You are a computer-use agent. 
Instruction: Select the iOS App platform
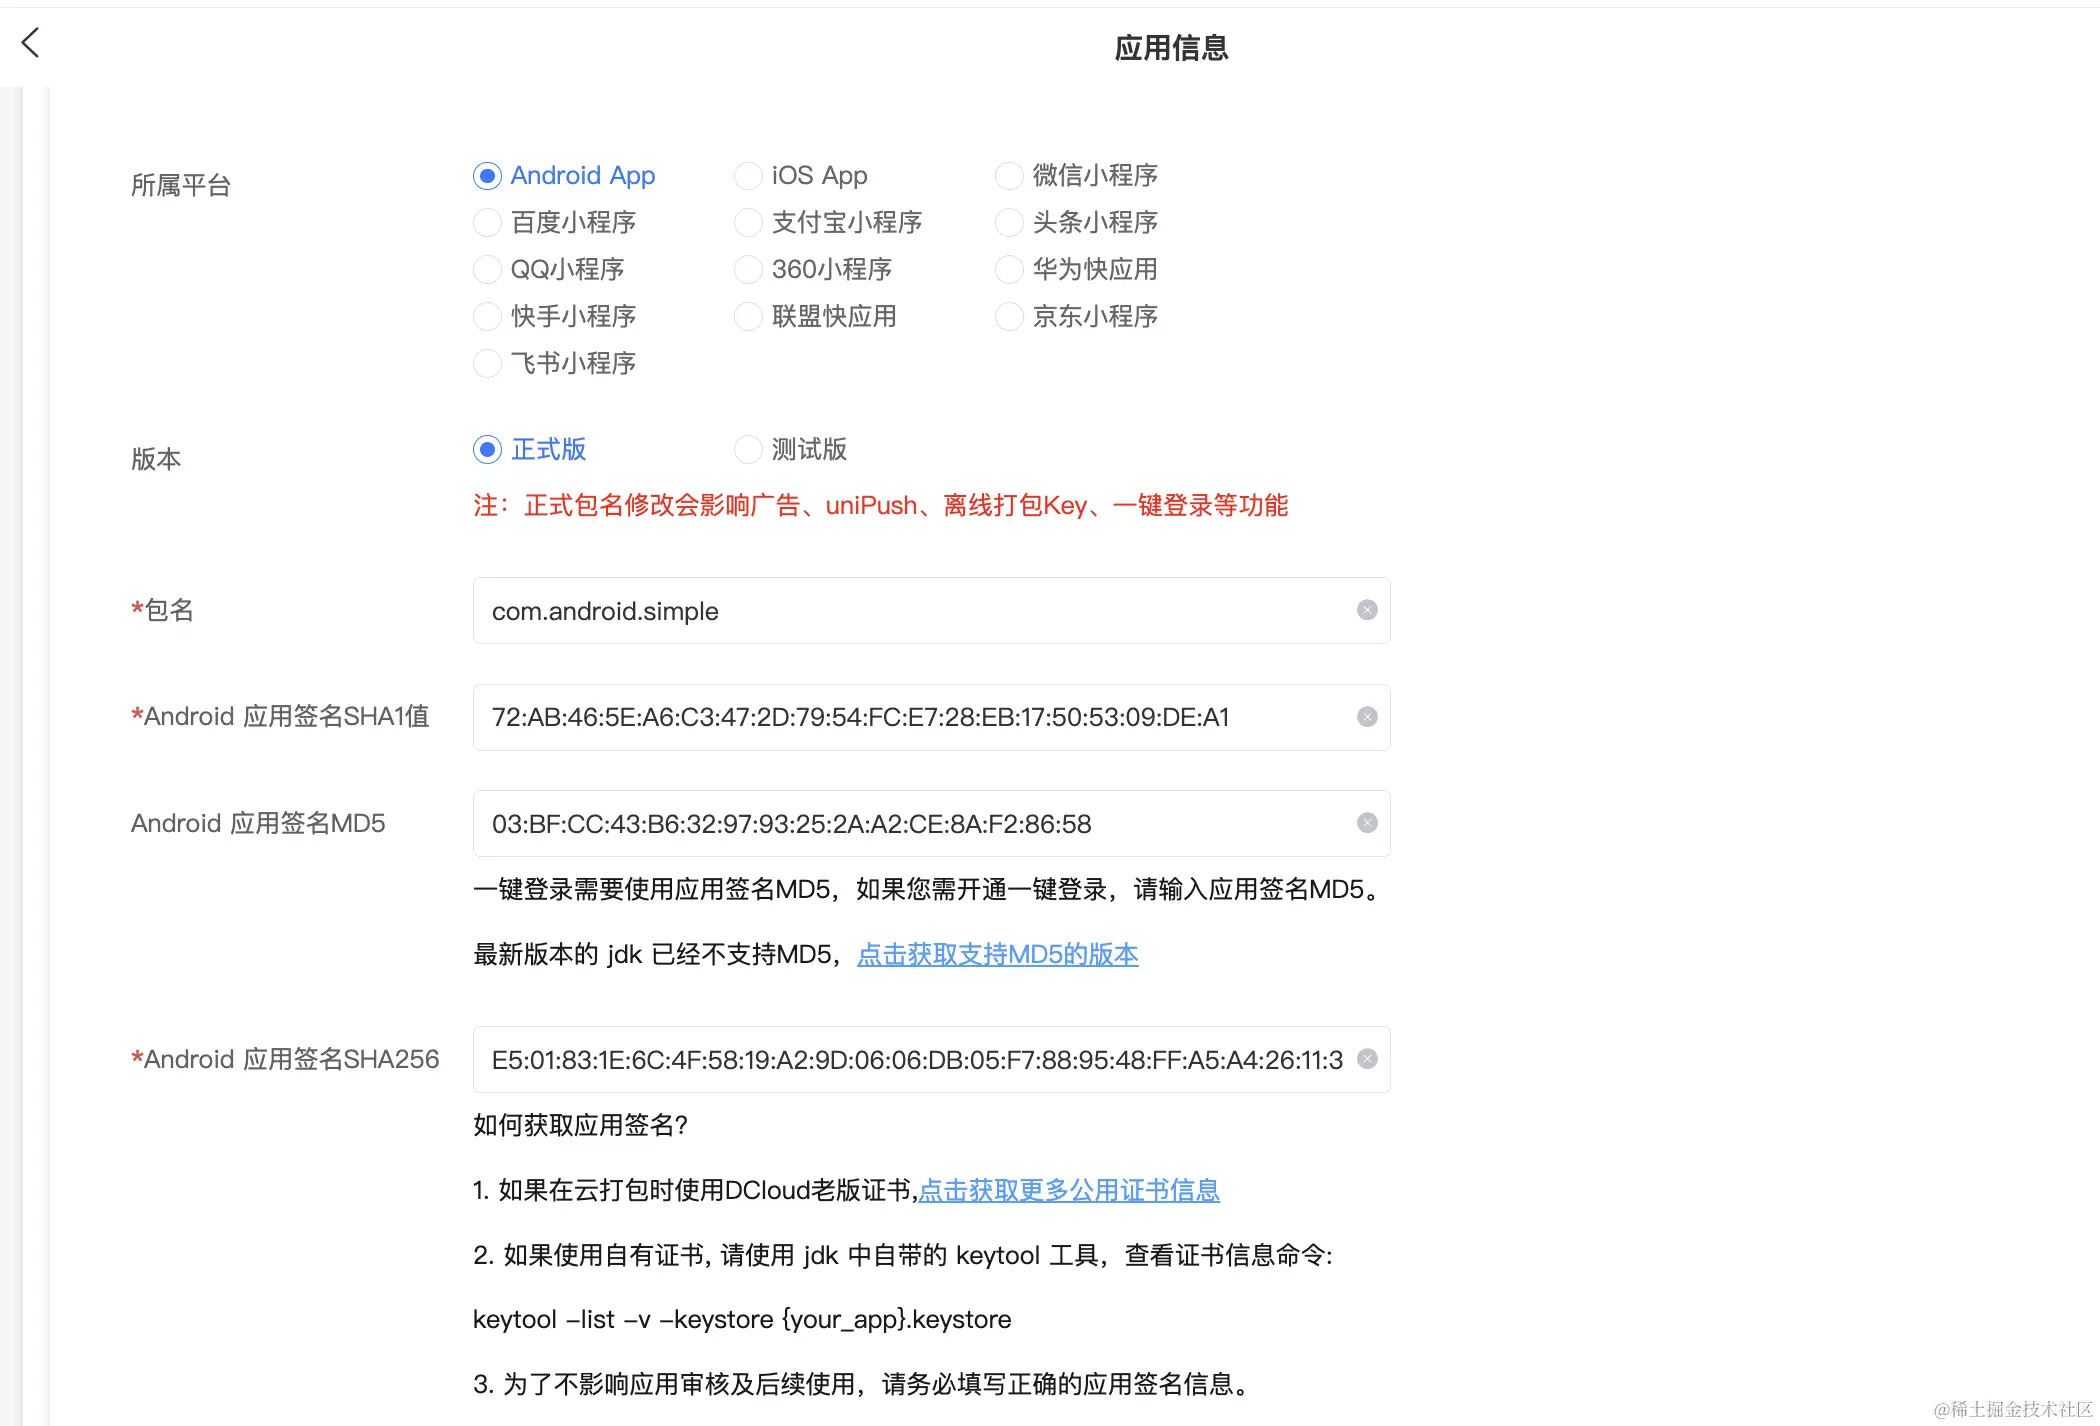(748, 176)
